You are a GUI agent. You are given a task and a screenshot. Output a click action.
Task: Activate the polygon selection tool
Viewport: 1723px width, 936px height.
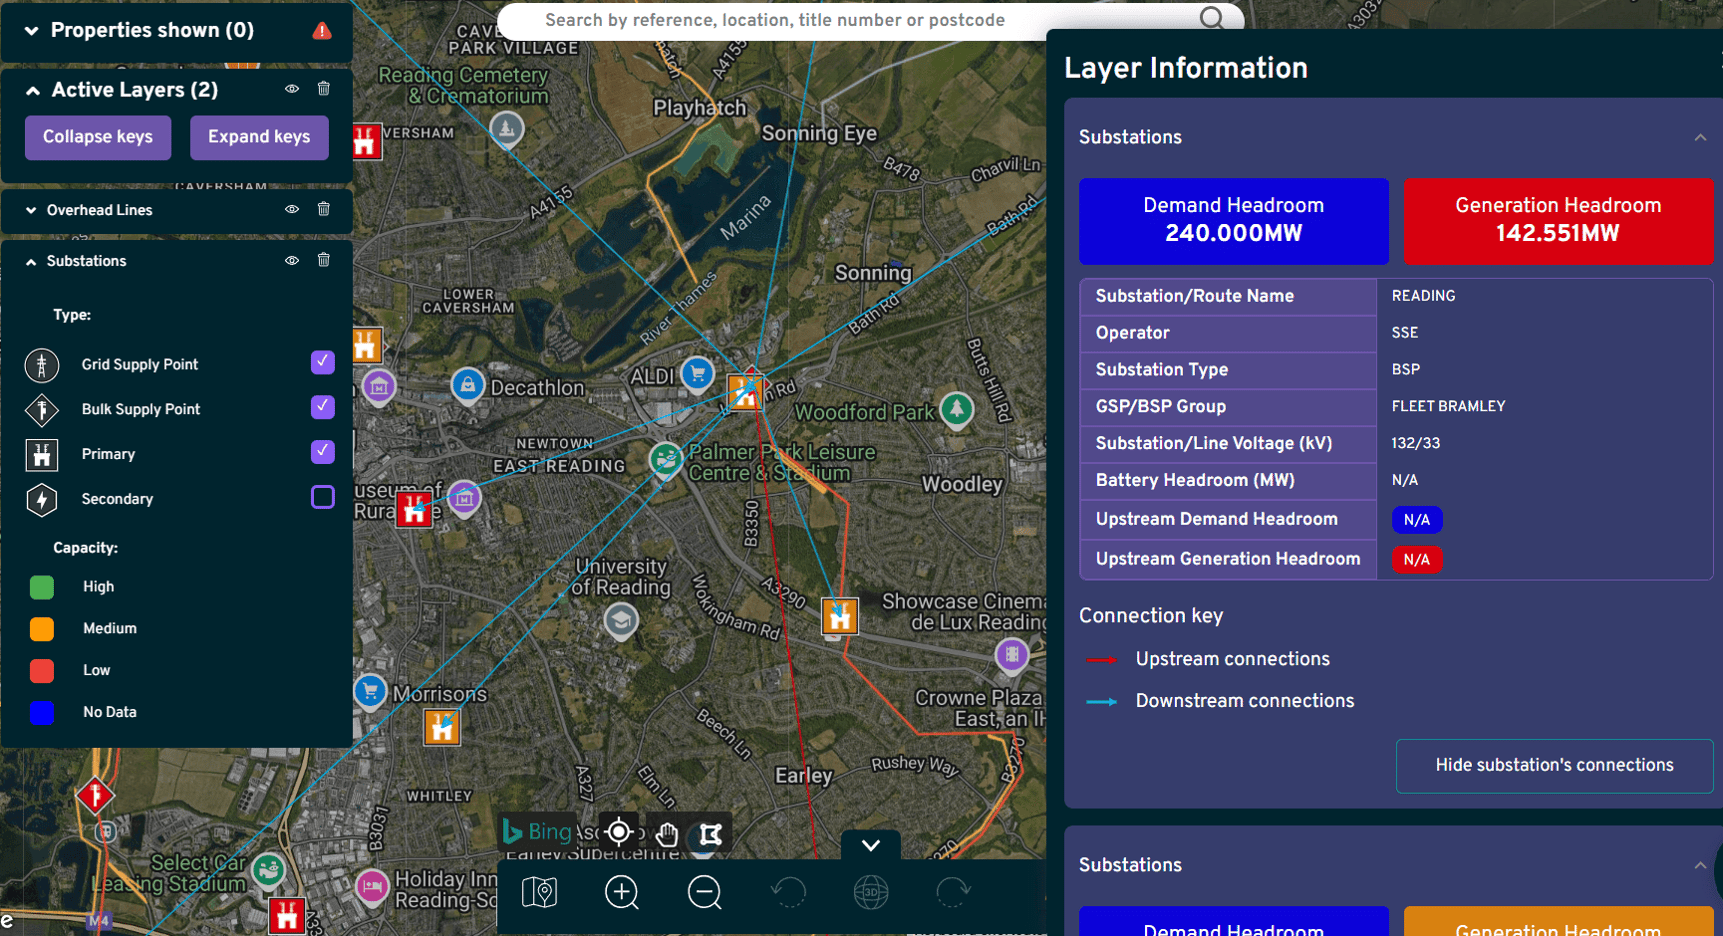tap(710, 832)
